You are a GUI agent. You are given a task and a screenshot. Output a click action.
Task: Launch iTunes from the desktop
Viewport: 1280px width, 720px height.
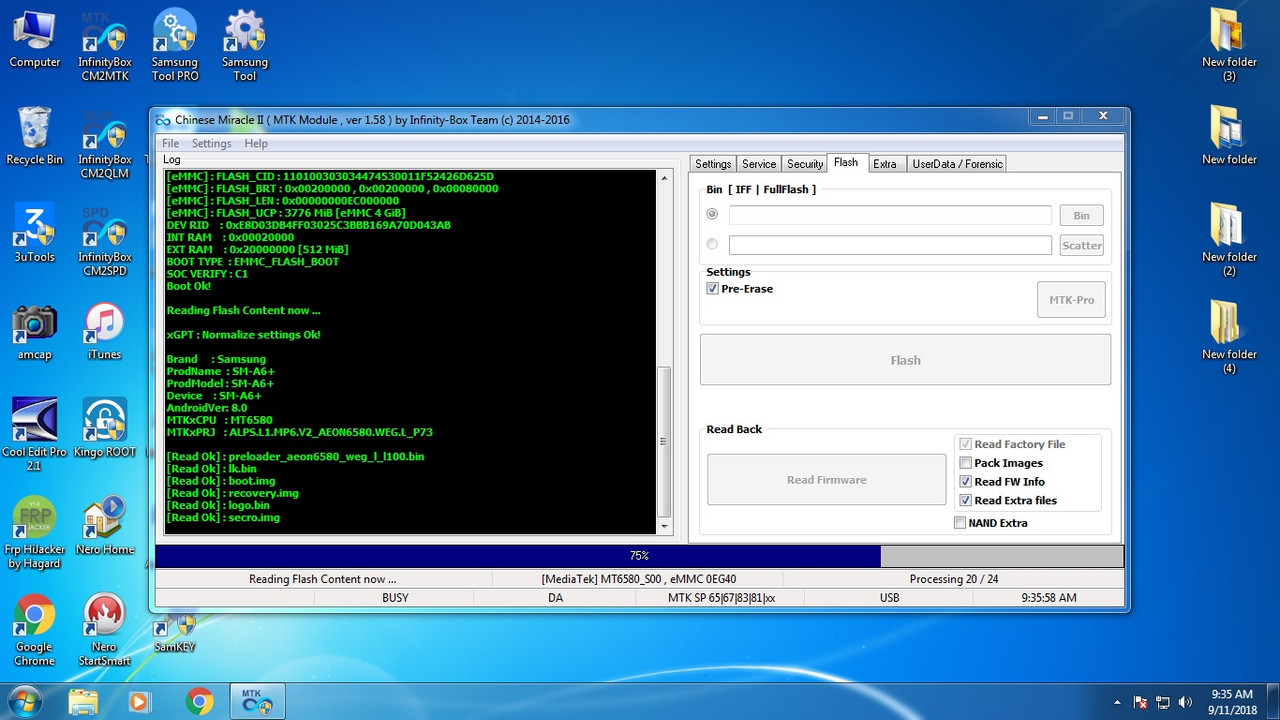104,332
